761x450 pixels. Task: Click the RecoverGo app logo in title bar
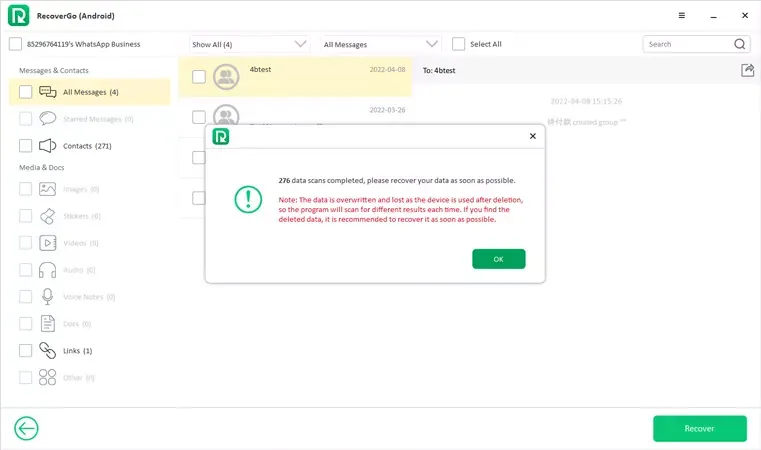18,16
